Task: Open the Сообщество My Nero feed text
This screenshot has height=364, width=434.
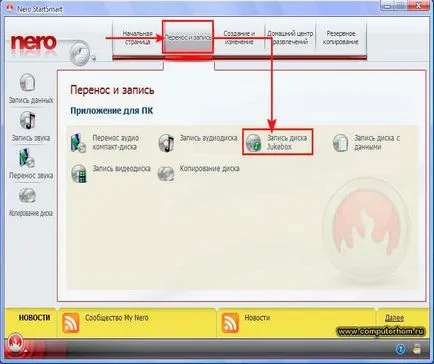Action: pos(117,318)
